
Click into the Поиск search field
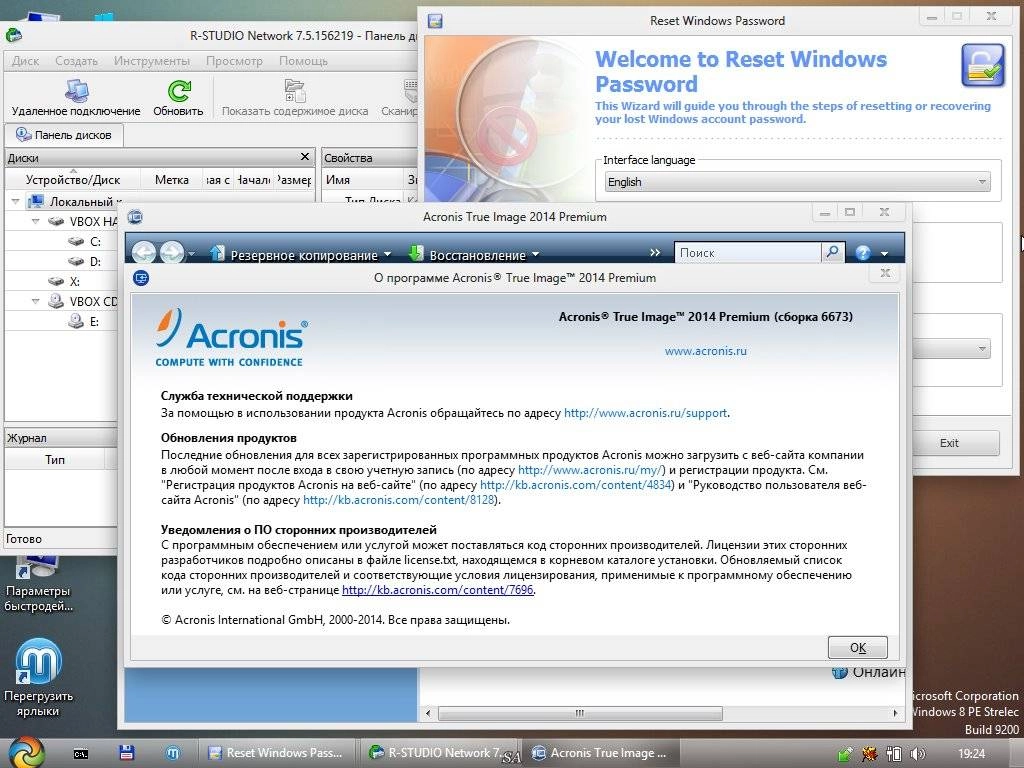click(747, 253)
